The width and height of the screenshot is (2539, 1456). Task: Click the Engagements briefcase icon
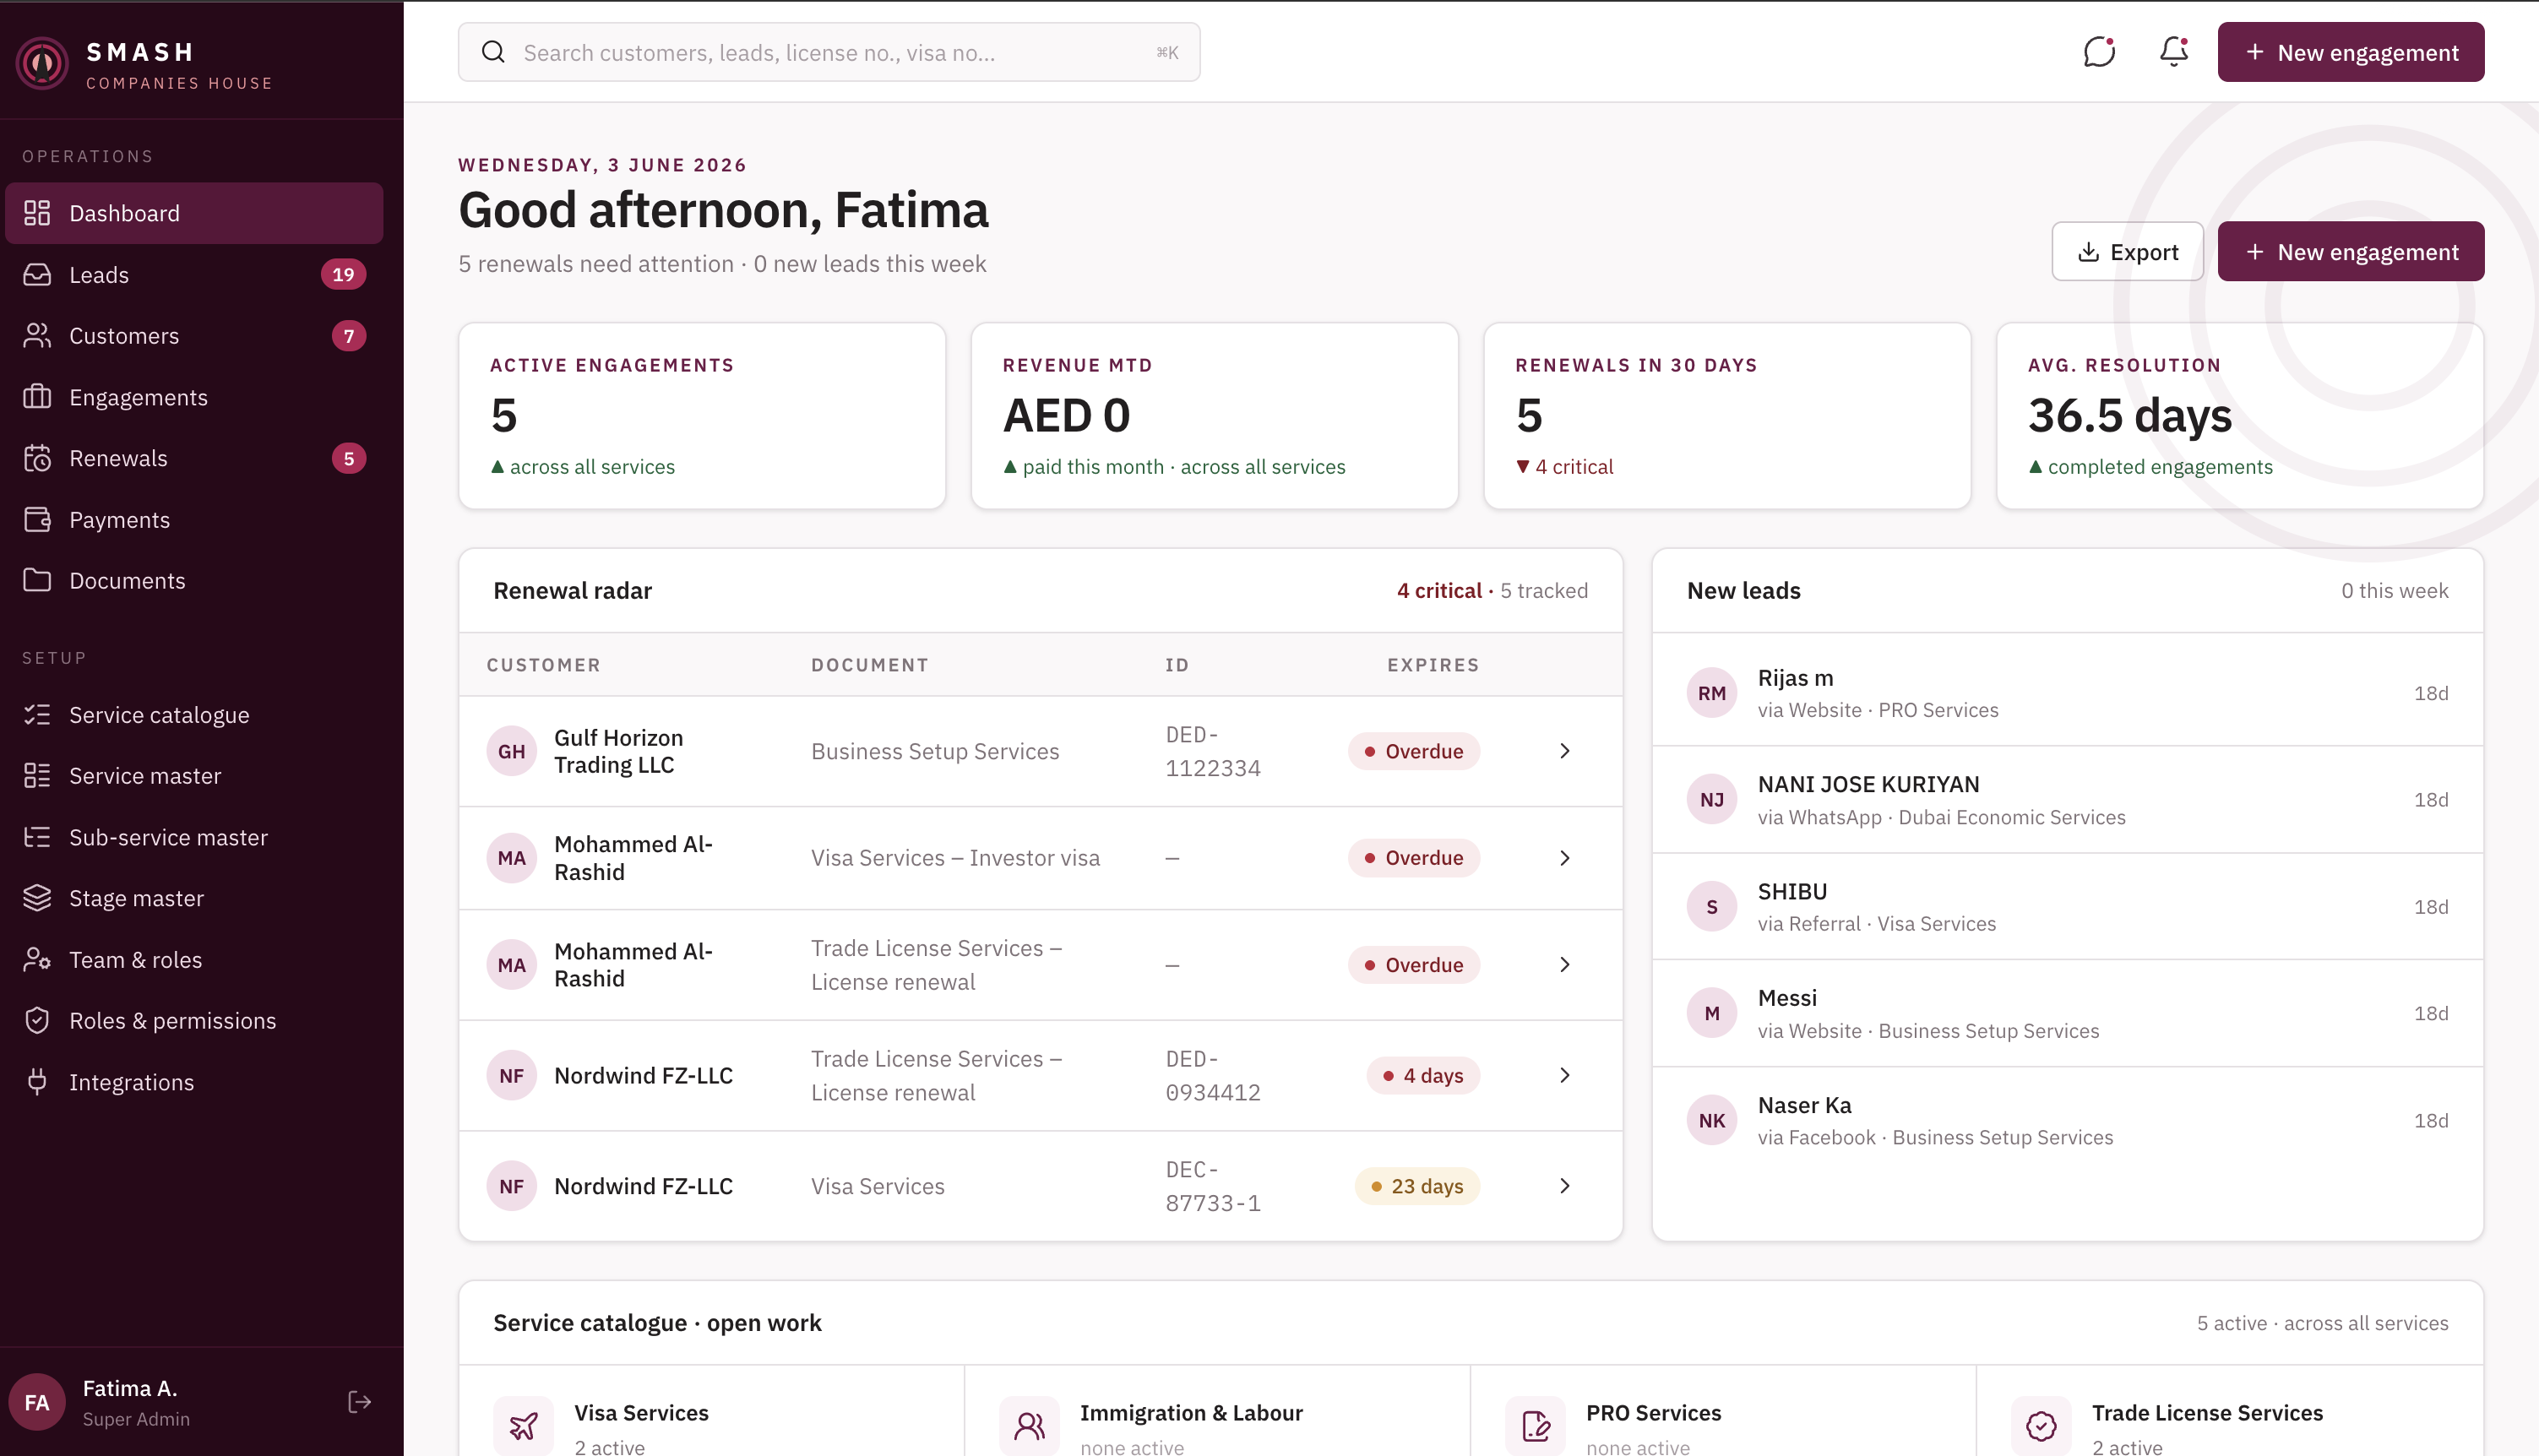tap(37, 397)
